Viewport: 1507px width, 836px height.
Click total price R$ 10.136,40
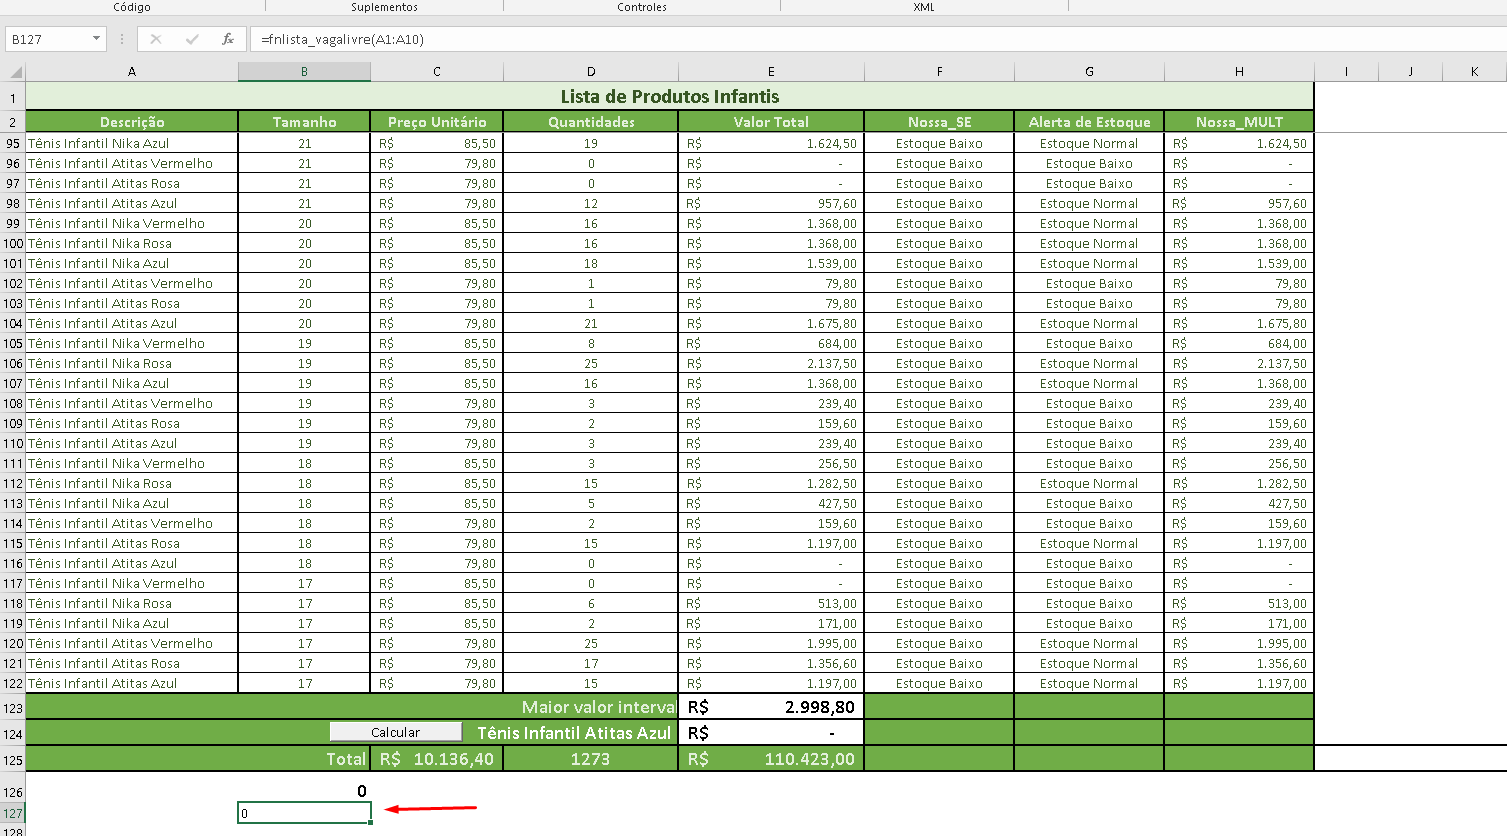point(437,759)
